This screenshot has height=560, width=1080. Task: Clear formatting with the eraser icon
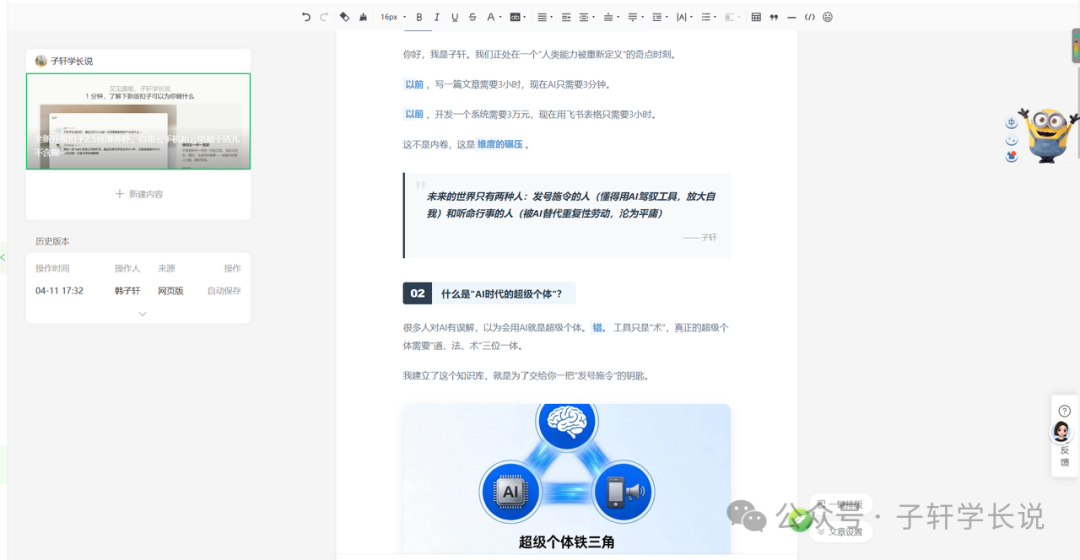[x=344, y=17]
